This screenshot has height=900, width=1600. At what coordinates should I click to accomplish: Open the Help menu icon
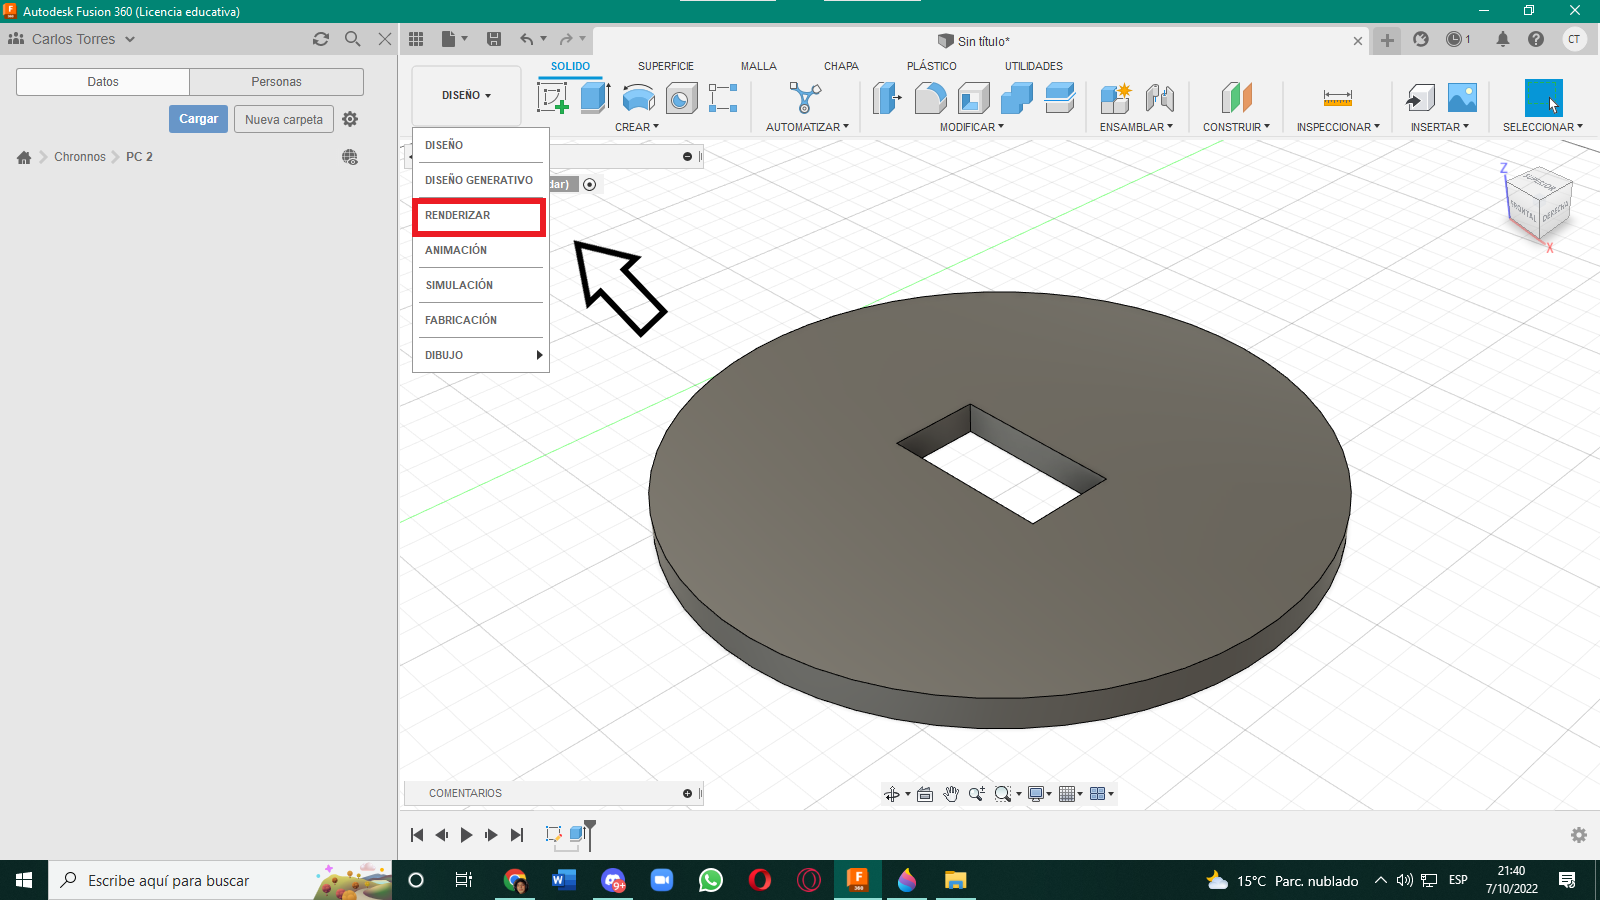pos(1536,39)
